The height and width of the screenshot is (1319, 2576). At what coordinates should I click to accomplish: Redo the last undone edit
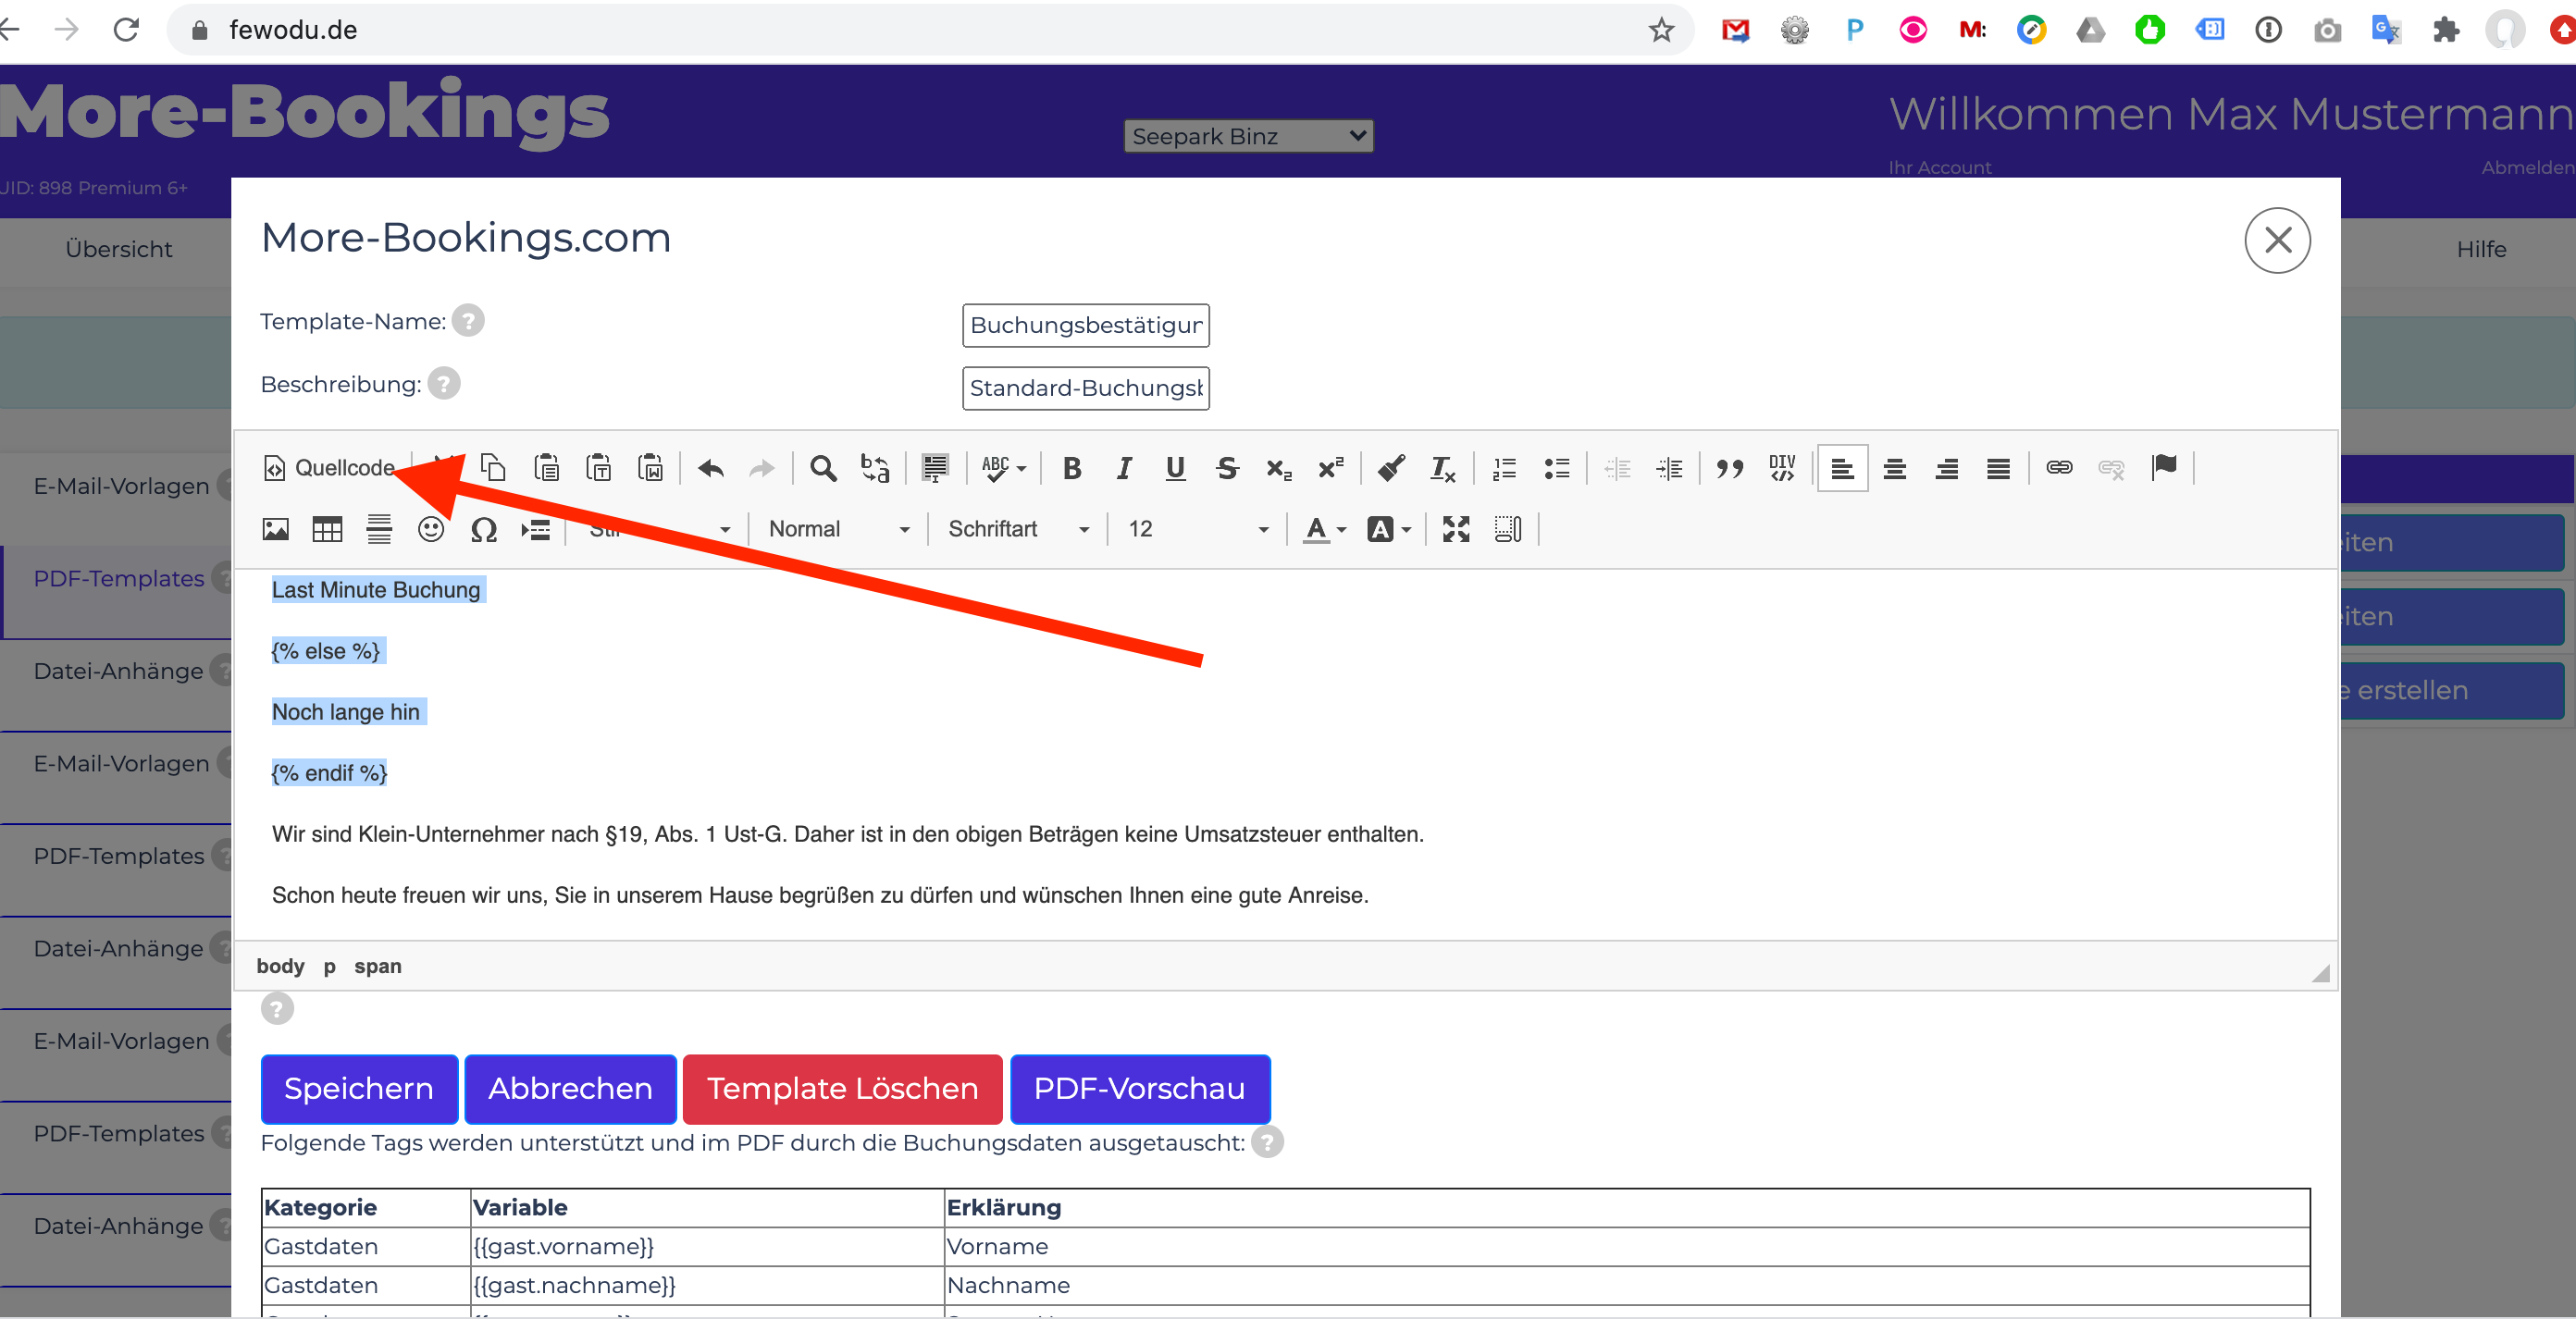(x=763, y=467)
